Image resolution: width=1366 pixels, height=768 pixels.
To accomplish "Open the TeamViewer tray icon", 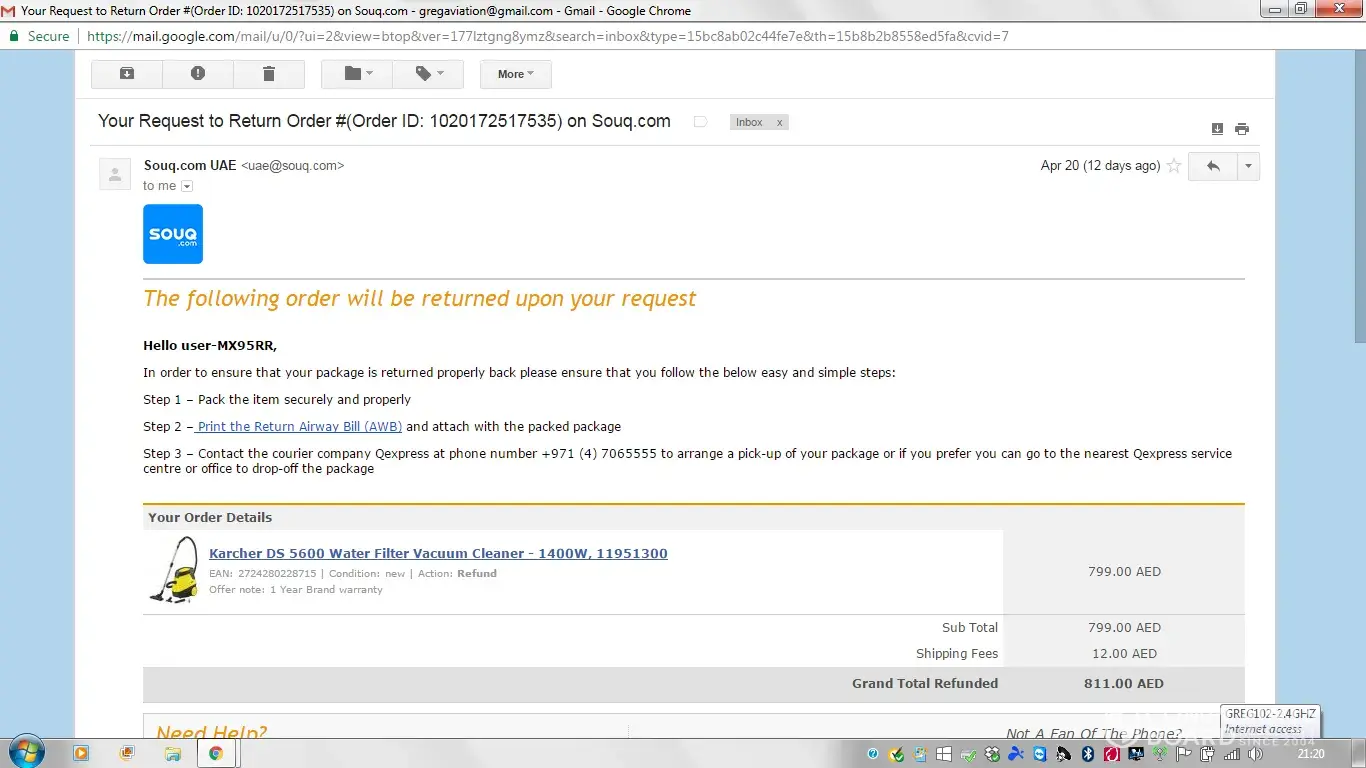I will (1039, 754).
